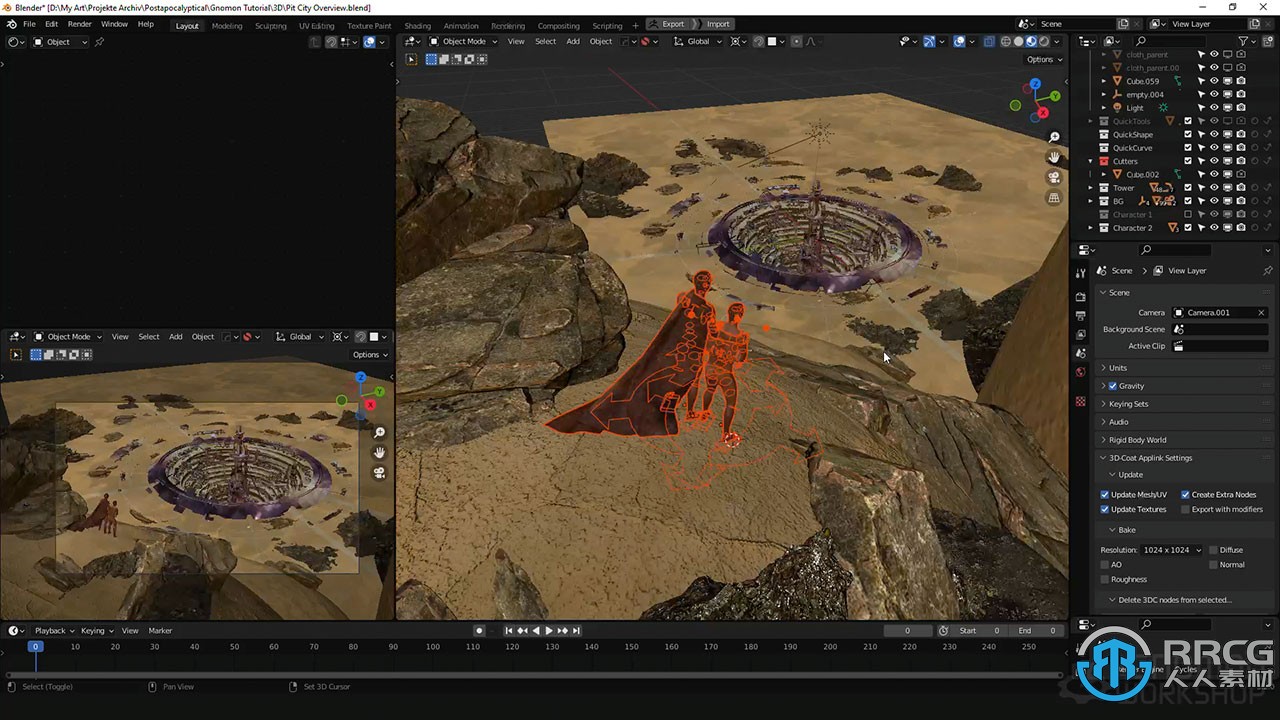Open Global transform orientation dropdown in main viewport
The image size is (1280, 720).
[x=697, y=41]
